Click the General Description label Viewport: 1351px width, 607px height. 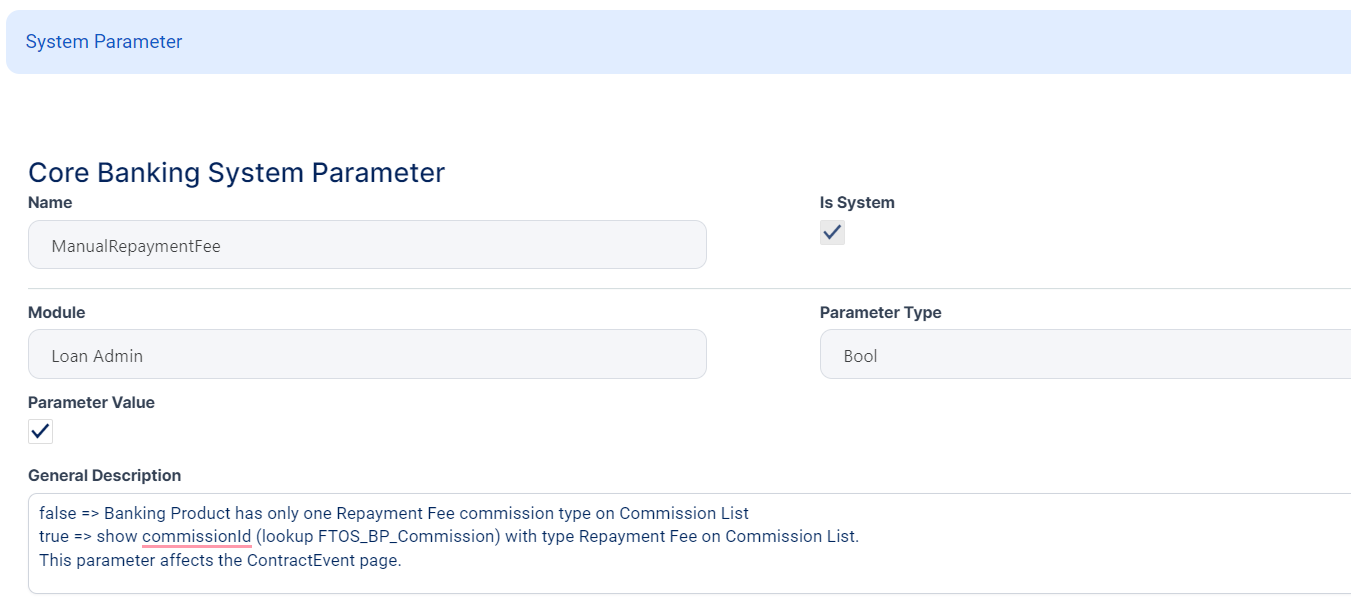(104, 475)
